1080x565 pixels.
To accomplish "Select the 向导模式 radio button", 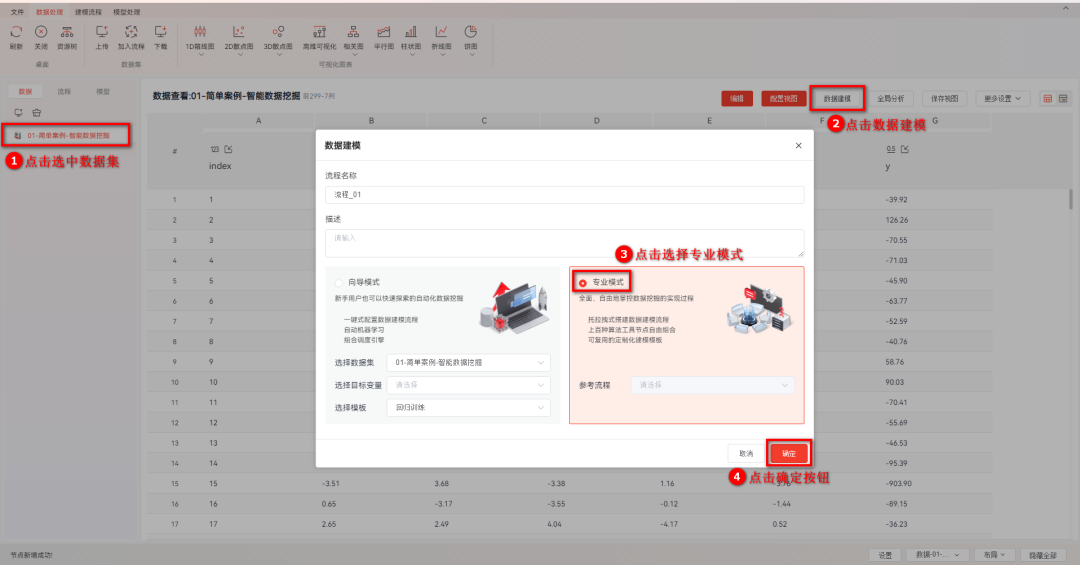I will point(339,282).
